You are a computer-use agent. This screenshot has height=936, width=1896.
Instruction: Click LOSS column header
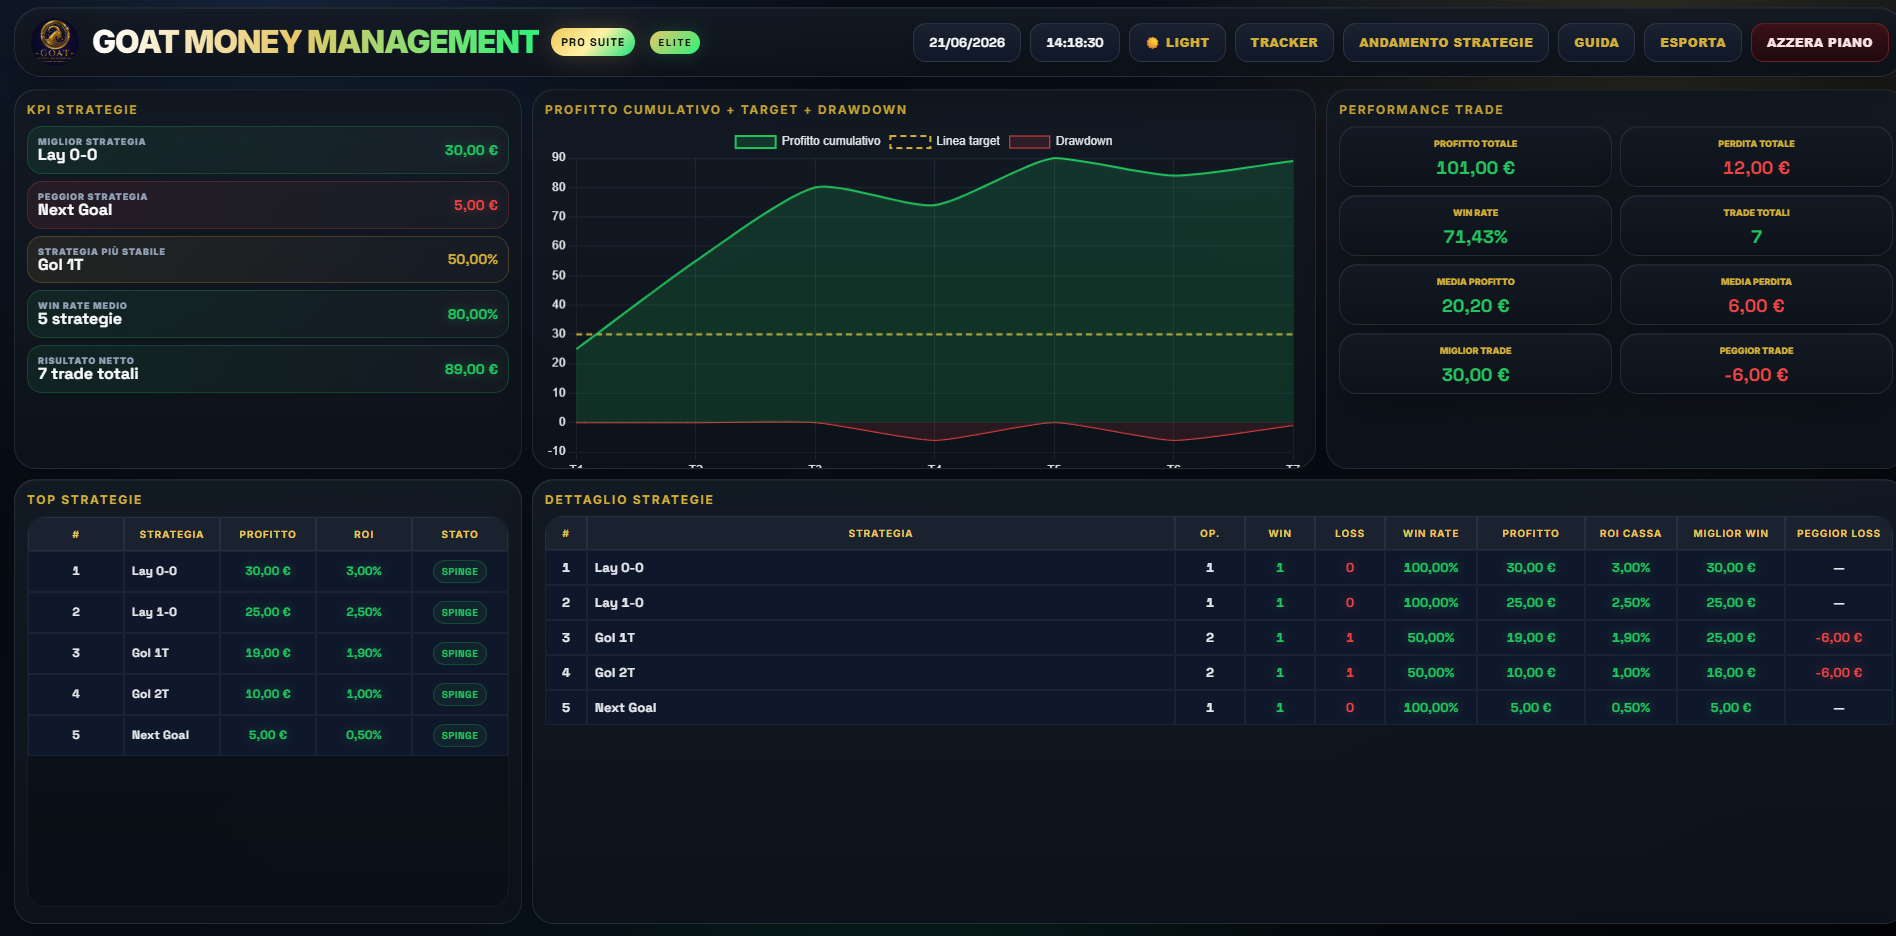click(x=1349, y=534)
